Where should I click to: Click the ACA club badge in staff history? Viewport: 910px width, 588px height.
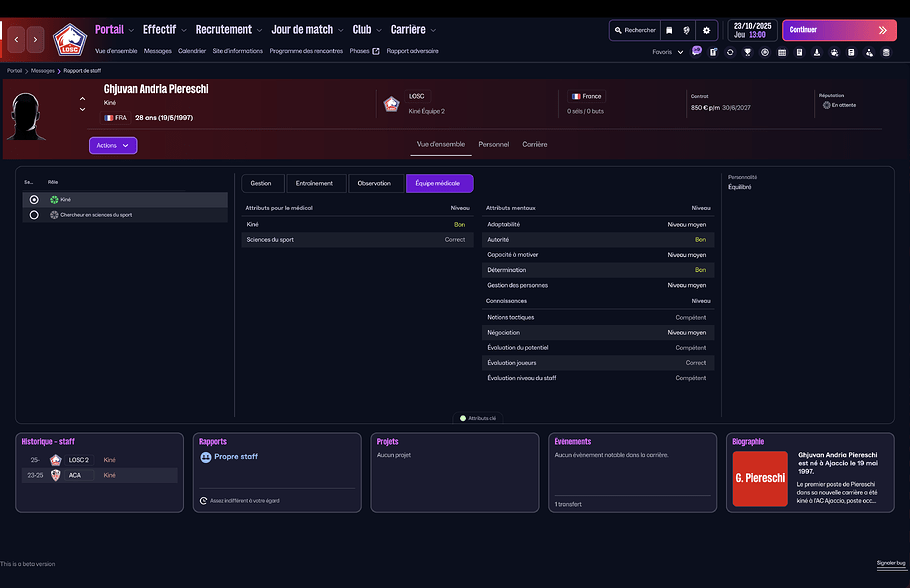click(x=56, y=475)
